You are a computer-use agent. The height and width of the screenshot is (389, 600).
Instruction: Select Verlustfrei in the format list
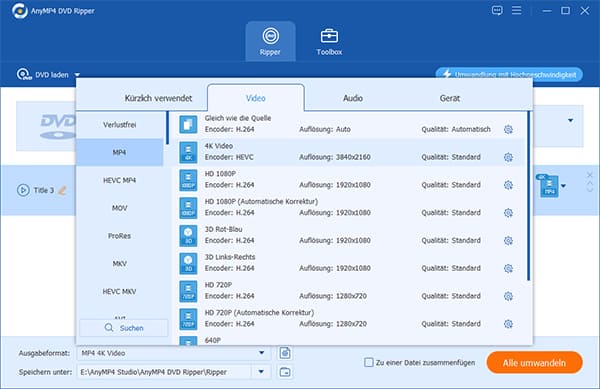pos(119,125)
